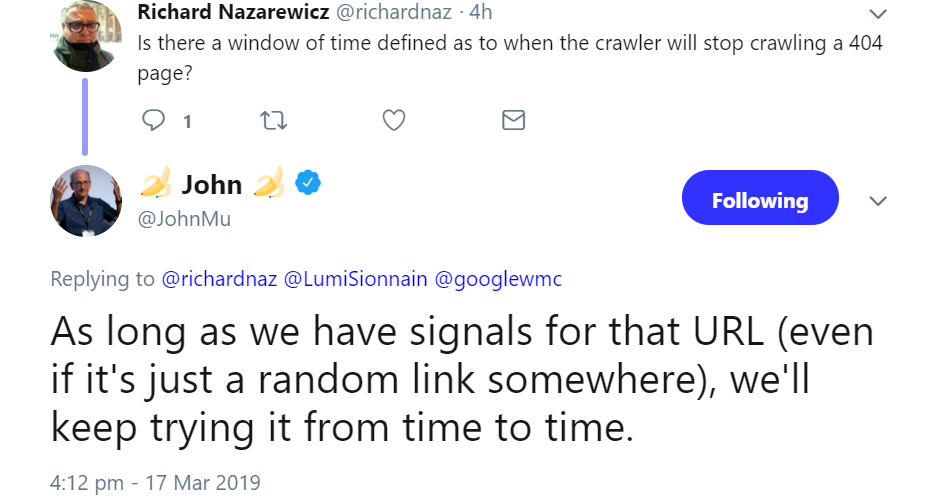Open Richard Nazarewicz's profile picture
Viewport: 939px width, 503px height.
pyautogui.click(x=85, y=36)
